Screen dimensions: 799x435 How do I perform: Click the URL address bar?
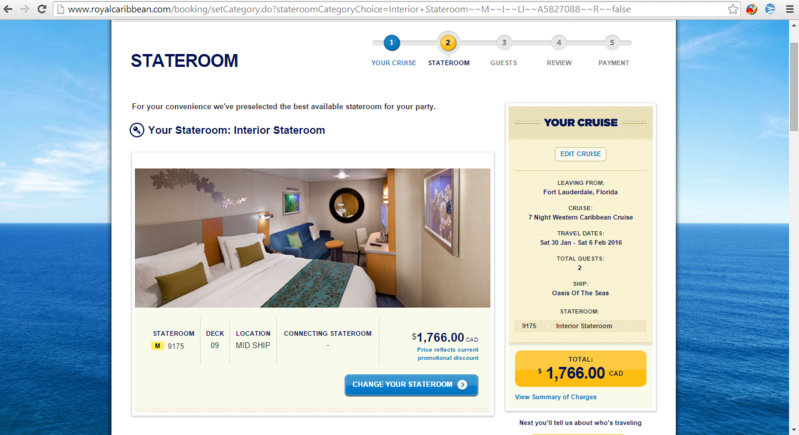coord(392,9)
